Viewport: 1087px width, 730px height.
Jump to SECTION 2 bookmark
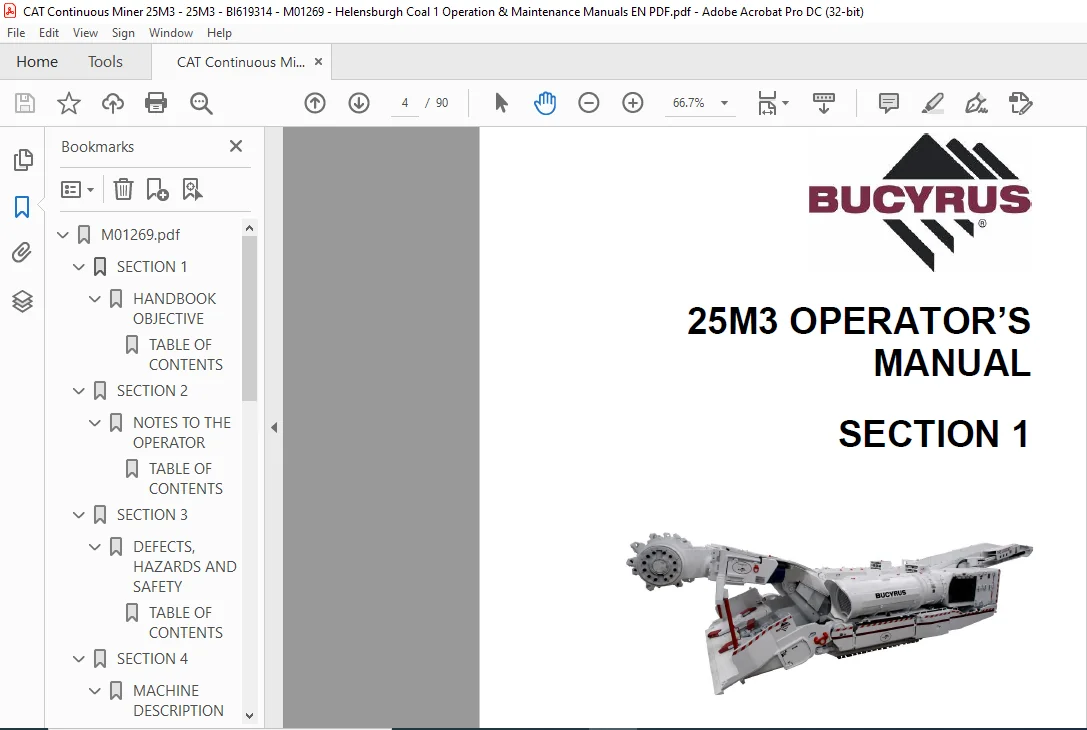point(152,391)
